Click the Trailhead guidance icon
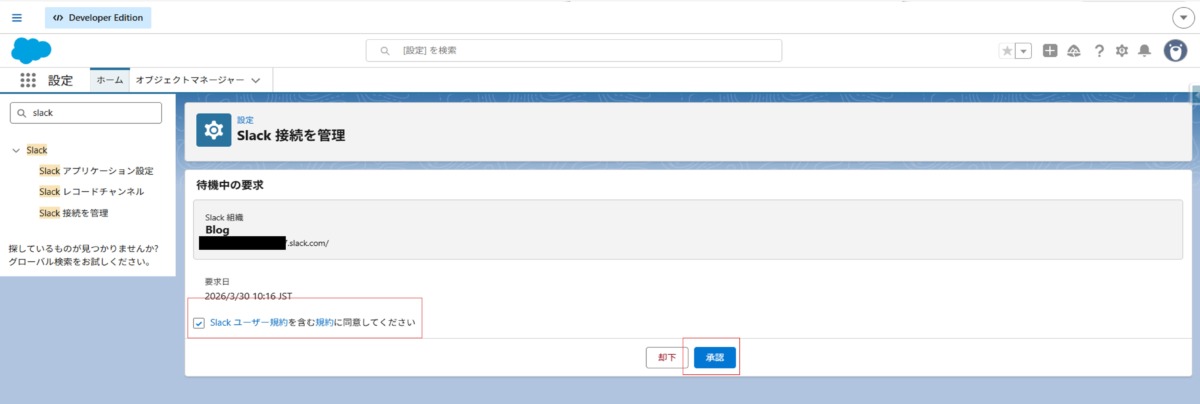Viewport: 1200px width, 404px height. pyautogui.click(x=1074, y=51)
